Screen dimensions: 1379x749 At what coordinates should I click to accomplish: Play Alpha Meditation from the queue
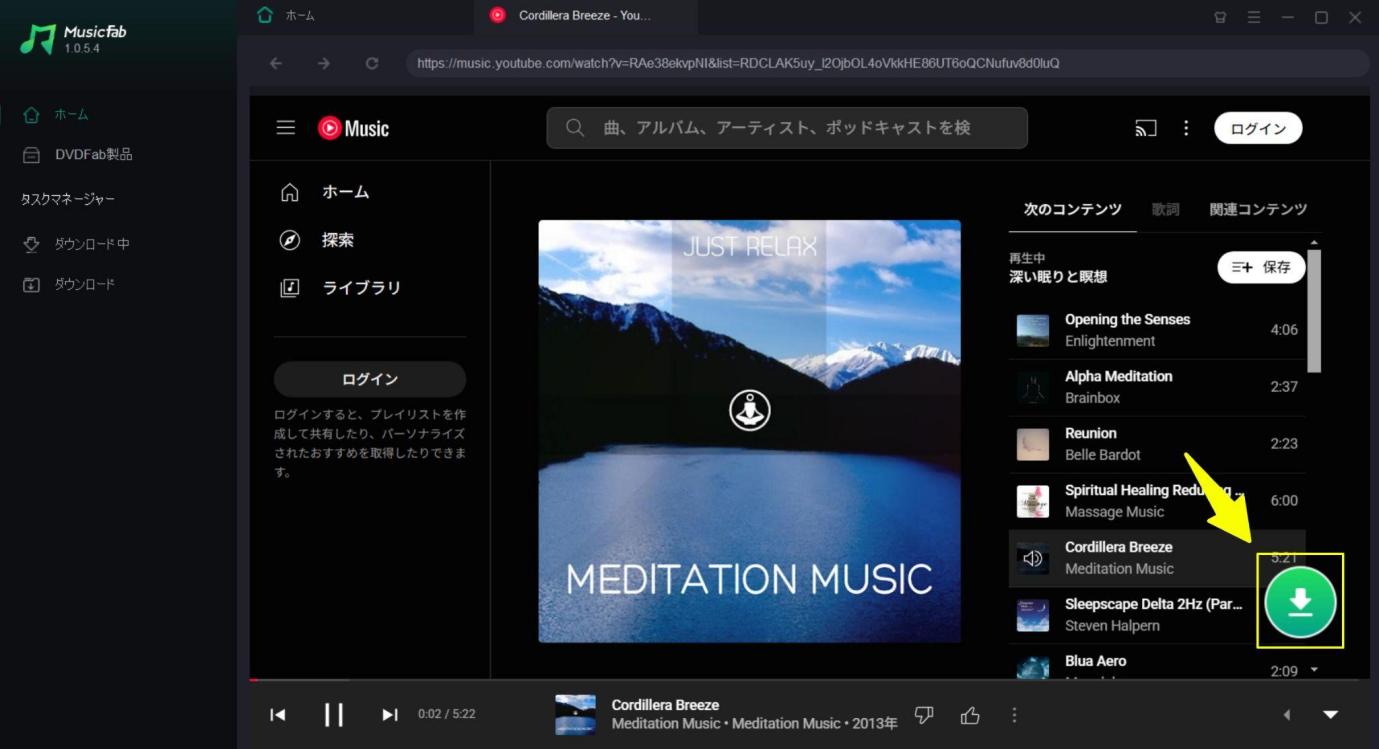click(x=1157, y=387)
